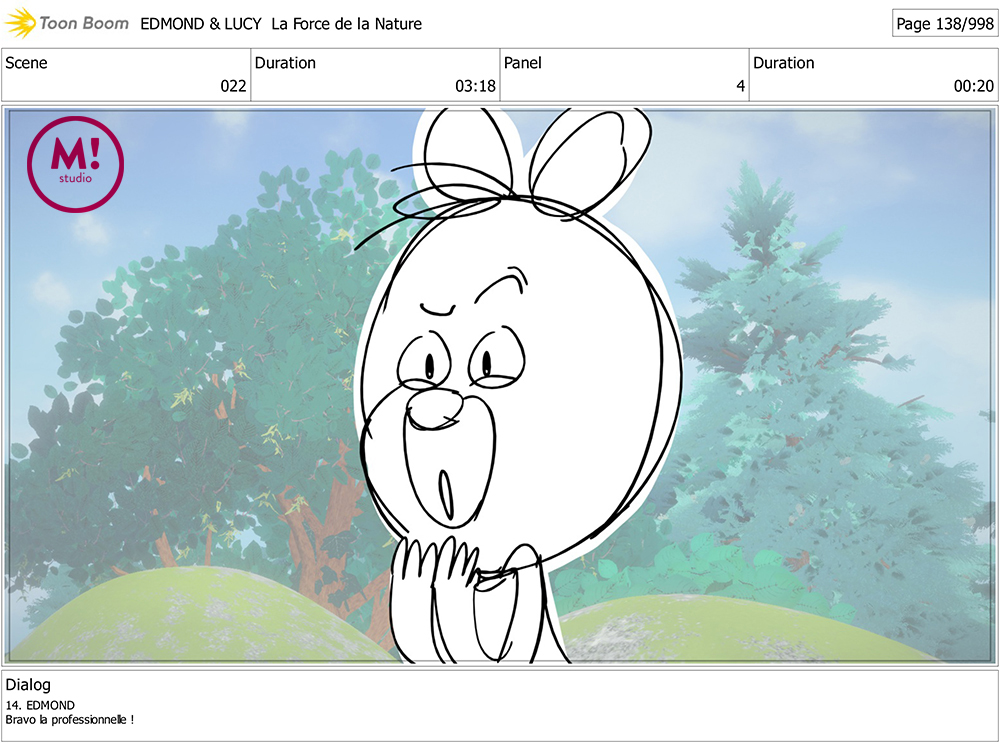
Task: Select the title text 'EDMOND & LUCY'
Action: (x=201, y=24)
